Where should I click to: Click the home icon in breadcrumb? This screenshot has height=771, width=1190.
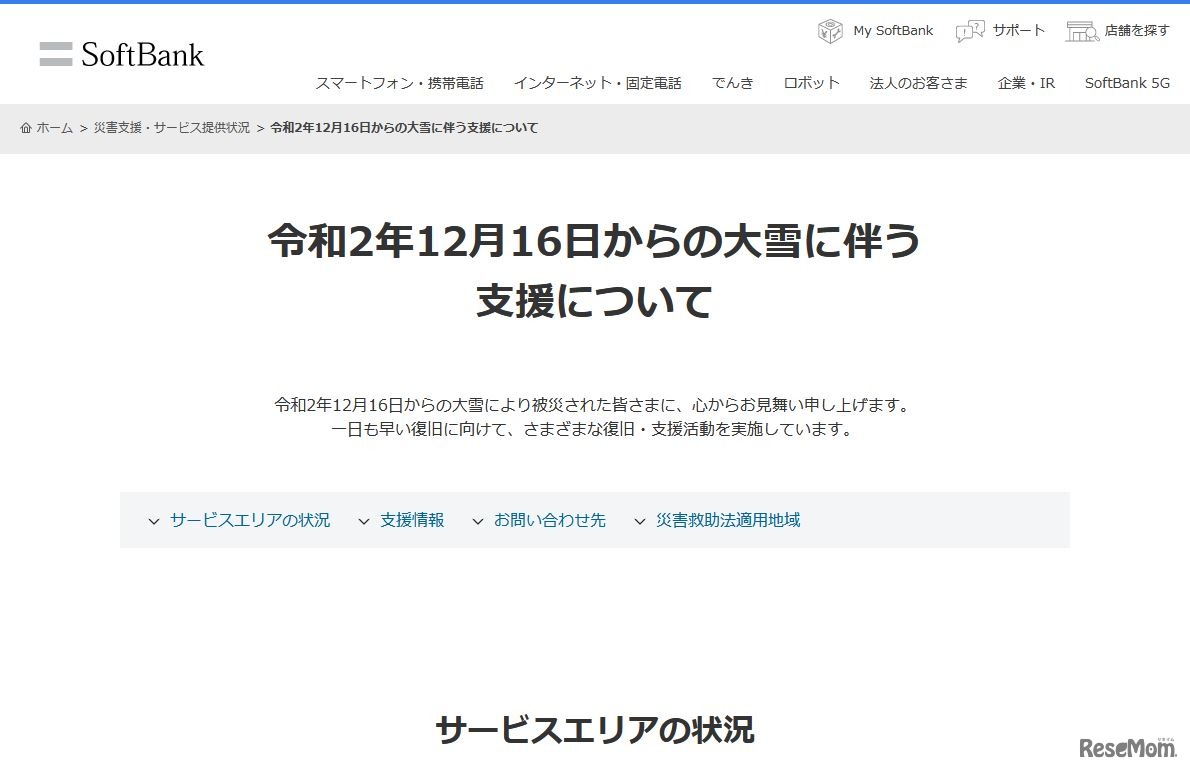click(26, 127)
